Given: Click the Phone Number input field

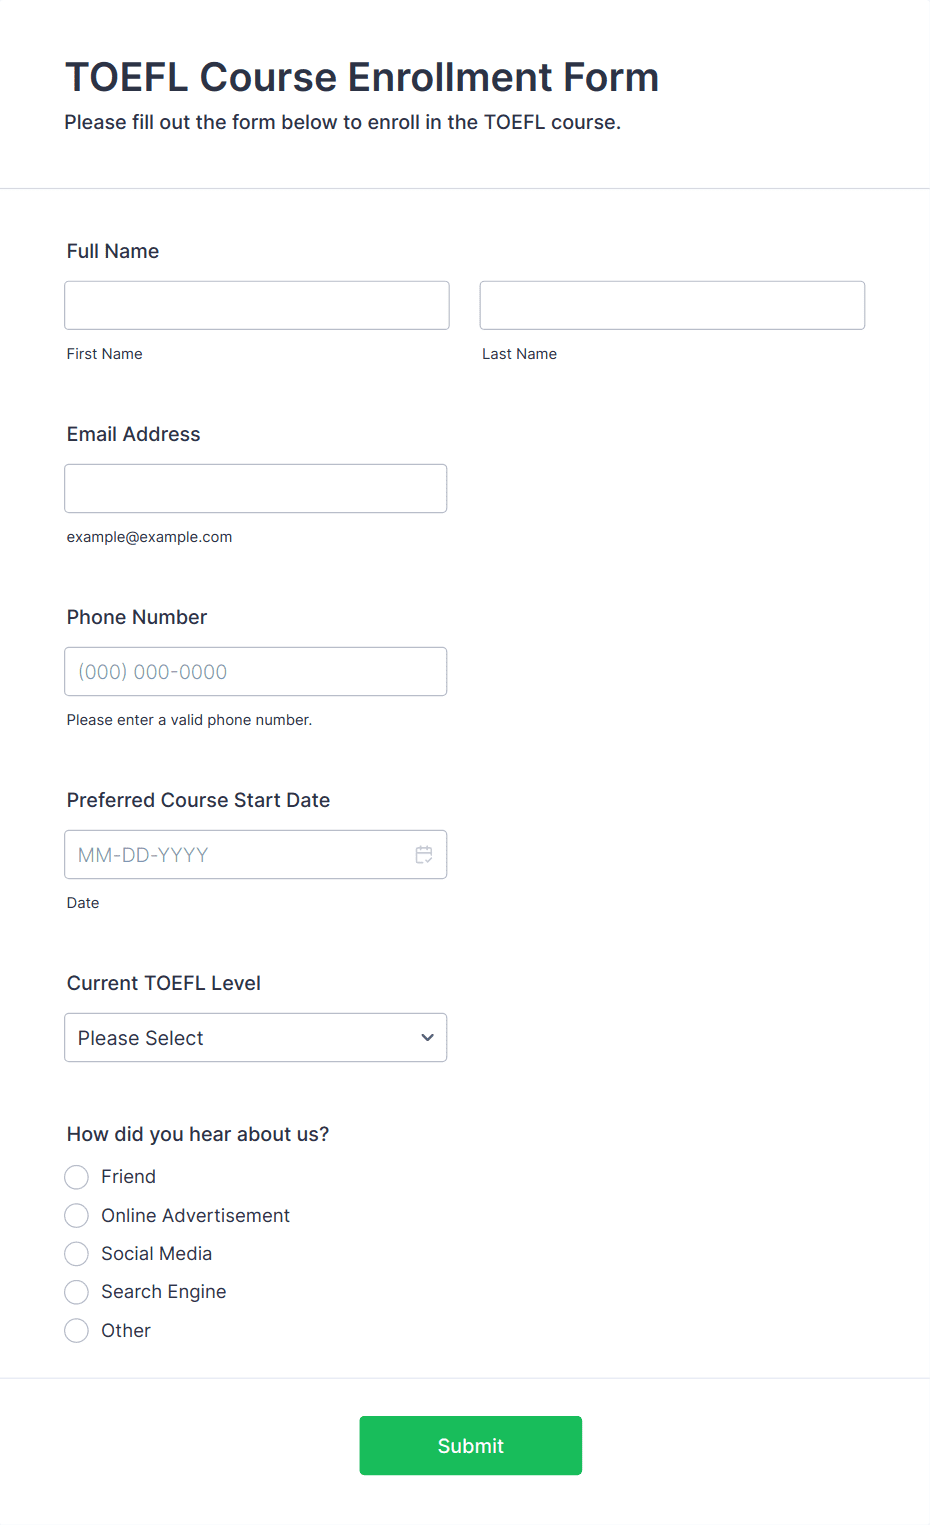Looking at the screenshot, I should 256,672.
